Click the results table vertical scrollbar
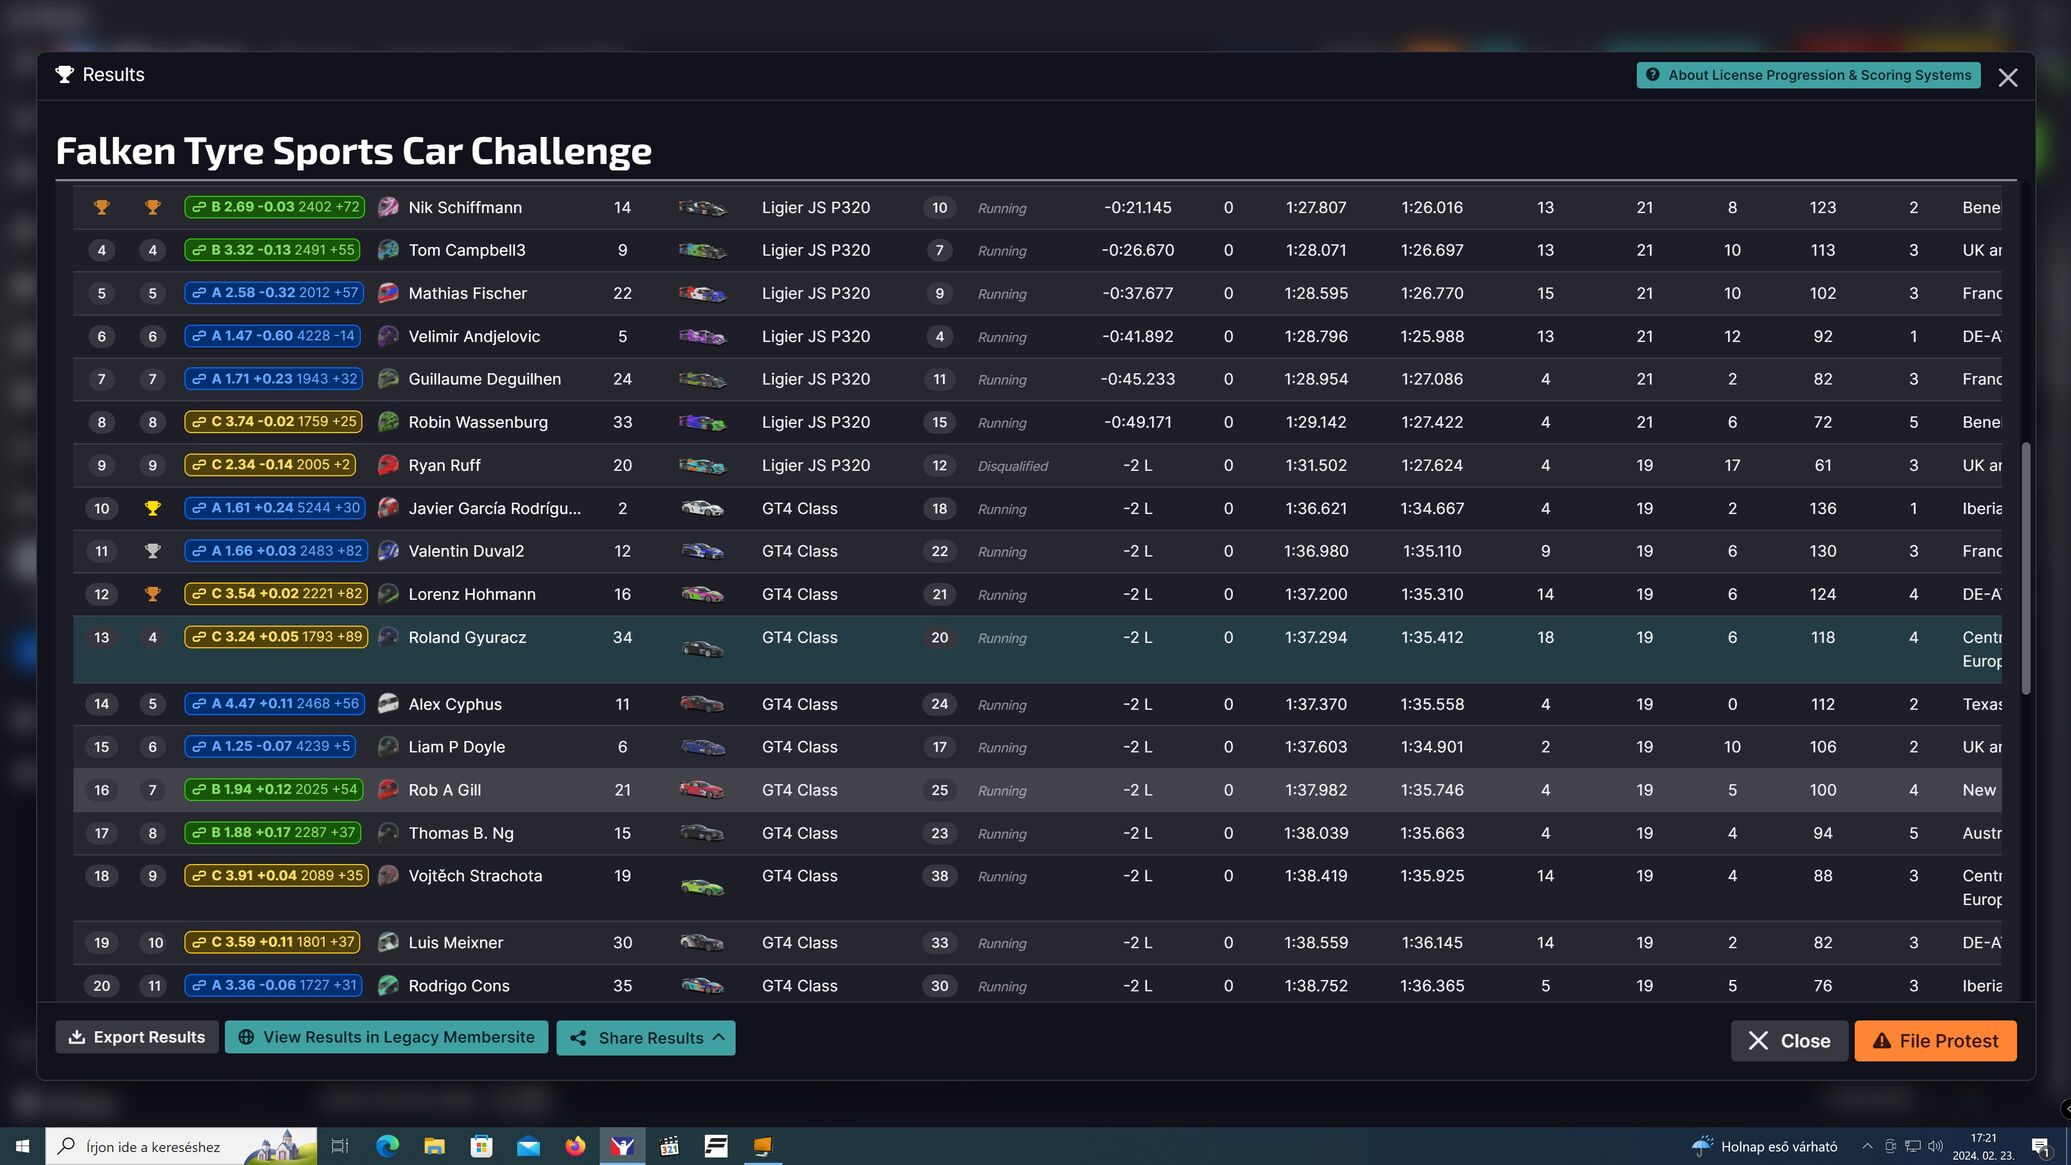 2026,568
